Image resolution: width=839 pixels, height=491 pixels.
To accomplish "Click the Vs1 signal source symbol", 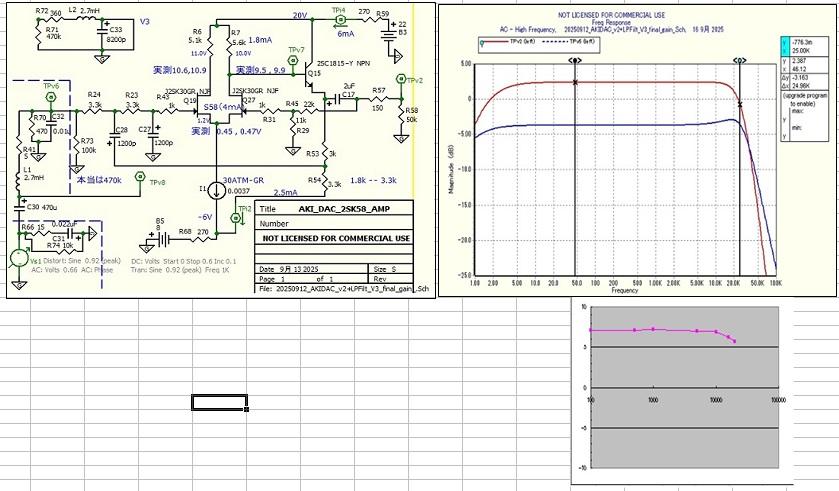I will point(19,257).
